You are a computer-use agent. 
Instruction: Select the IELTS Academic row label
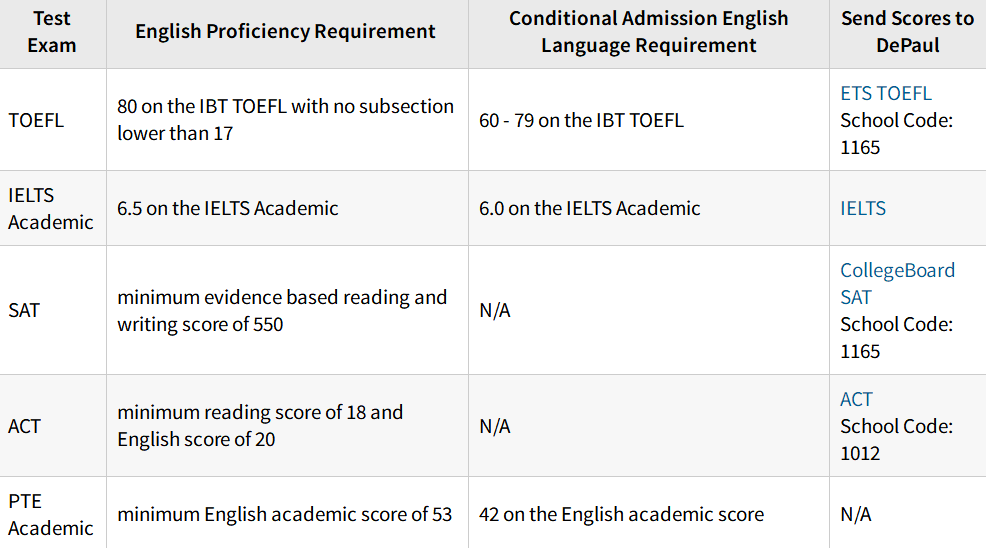pyautogui.click(x=50, y=208)
